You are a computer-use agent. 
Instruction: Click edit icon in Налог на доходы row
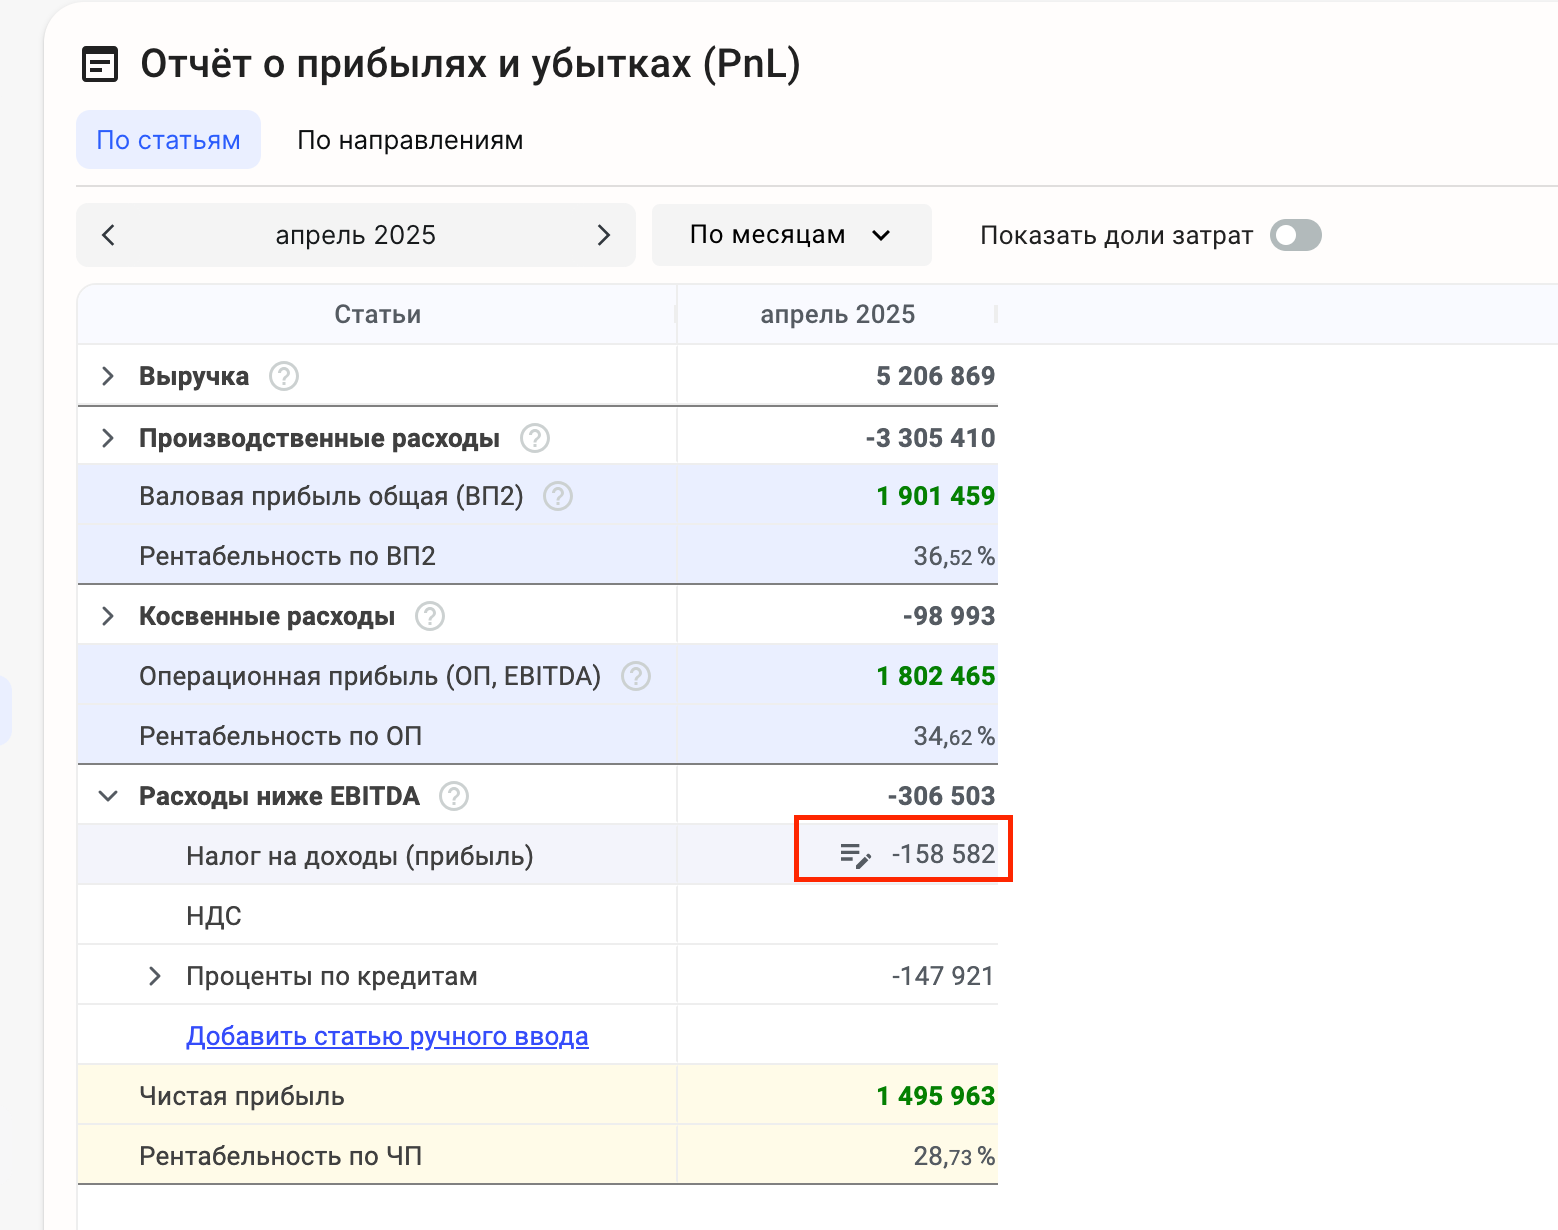(855, 855)
